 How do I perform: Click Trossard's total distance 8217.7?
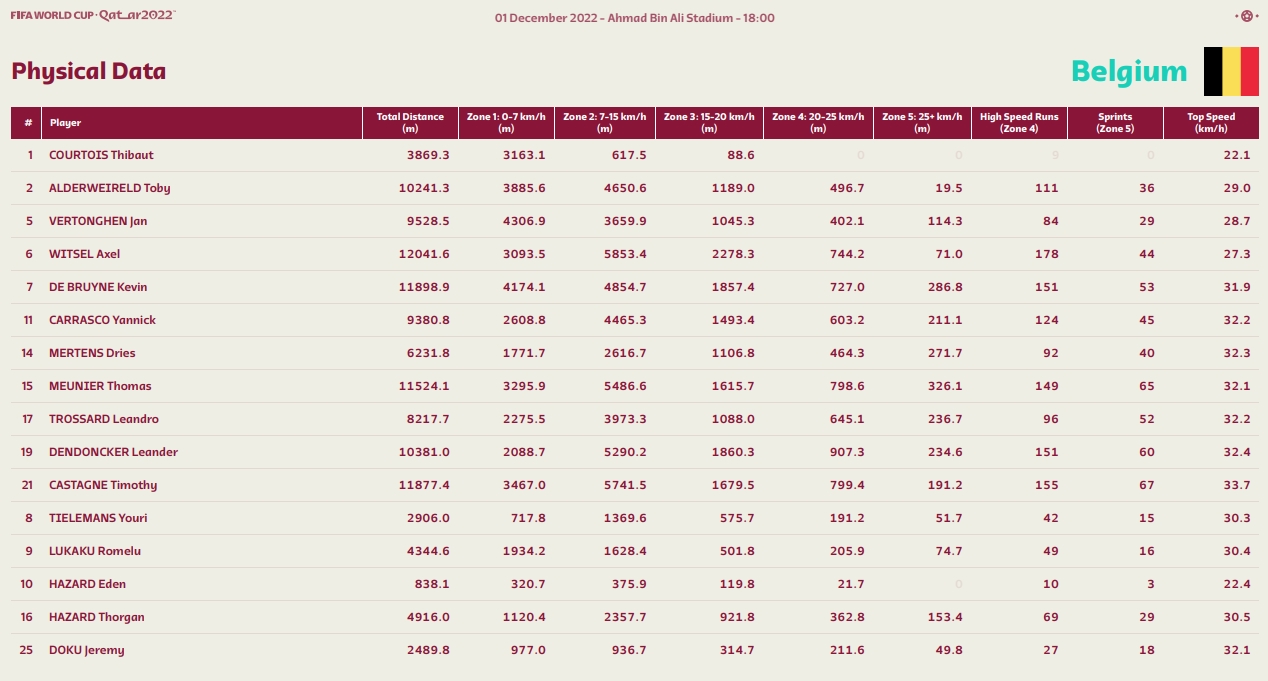click(428, 419)
